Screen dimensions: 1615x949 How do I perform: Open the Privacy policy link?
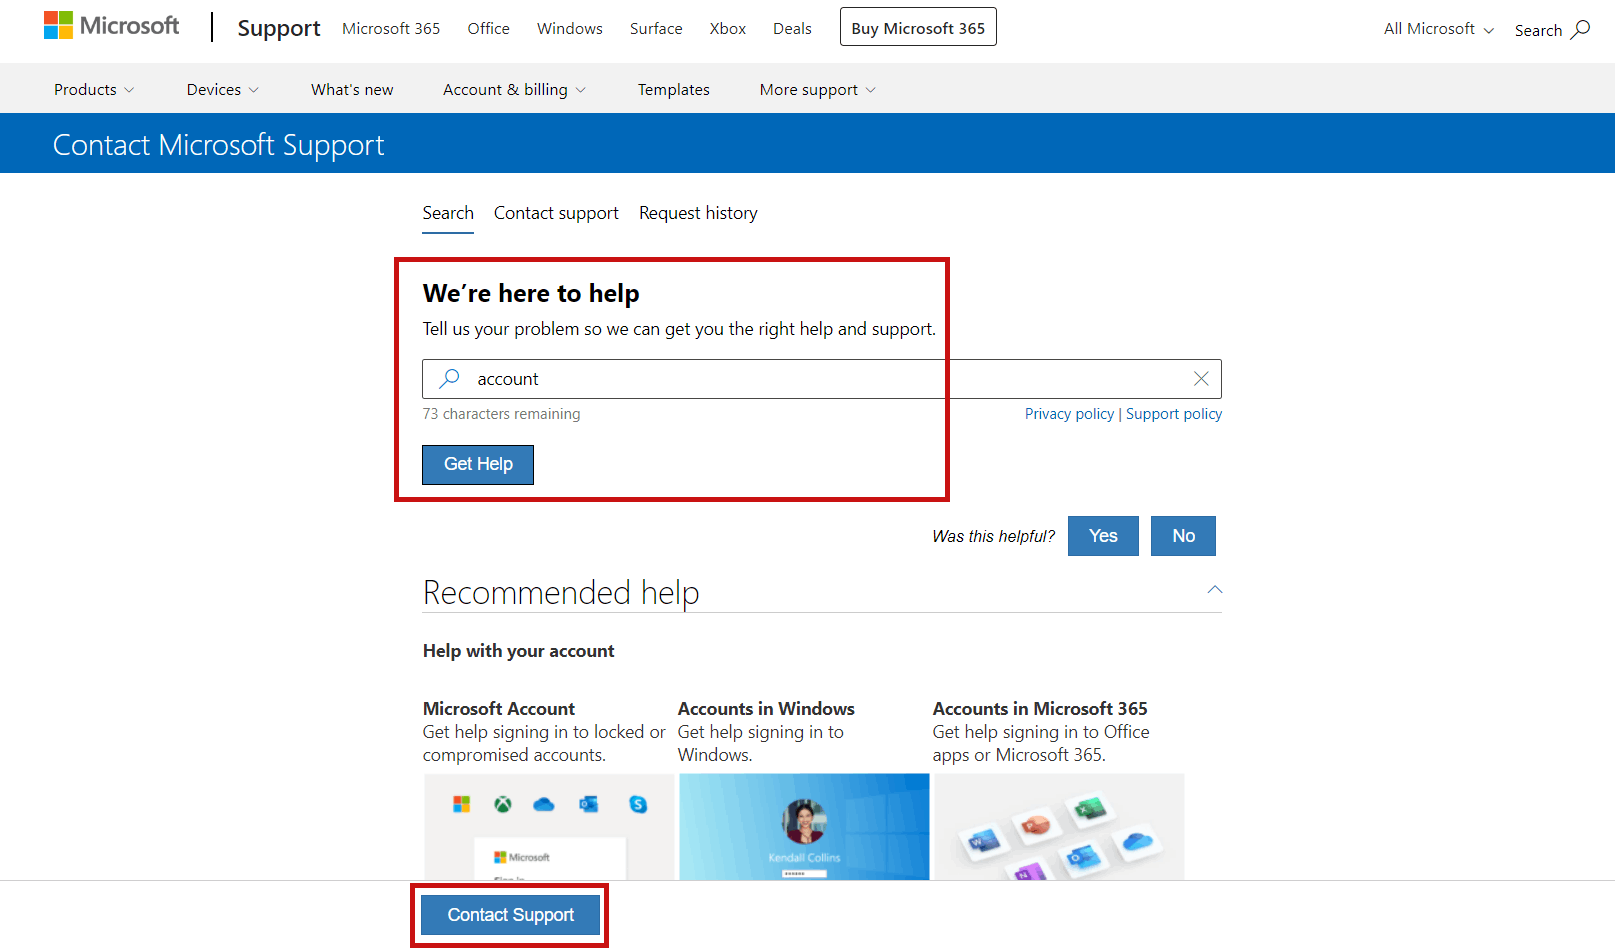pyautogui.click(x=1069, y=414)
